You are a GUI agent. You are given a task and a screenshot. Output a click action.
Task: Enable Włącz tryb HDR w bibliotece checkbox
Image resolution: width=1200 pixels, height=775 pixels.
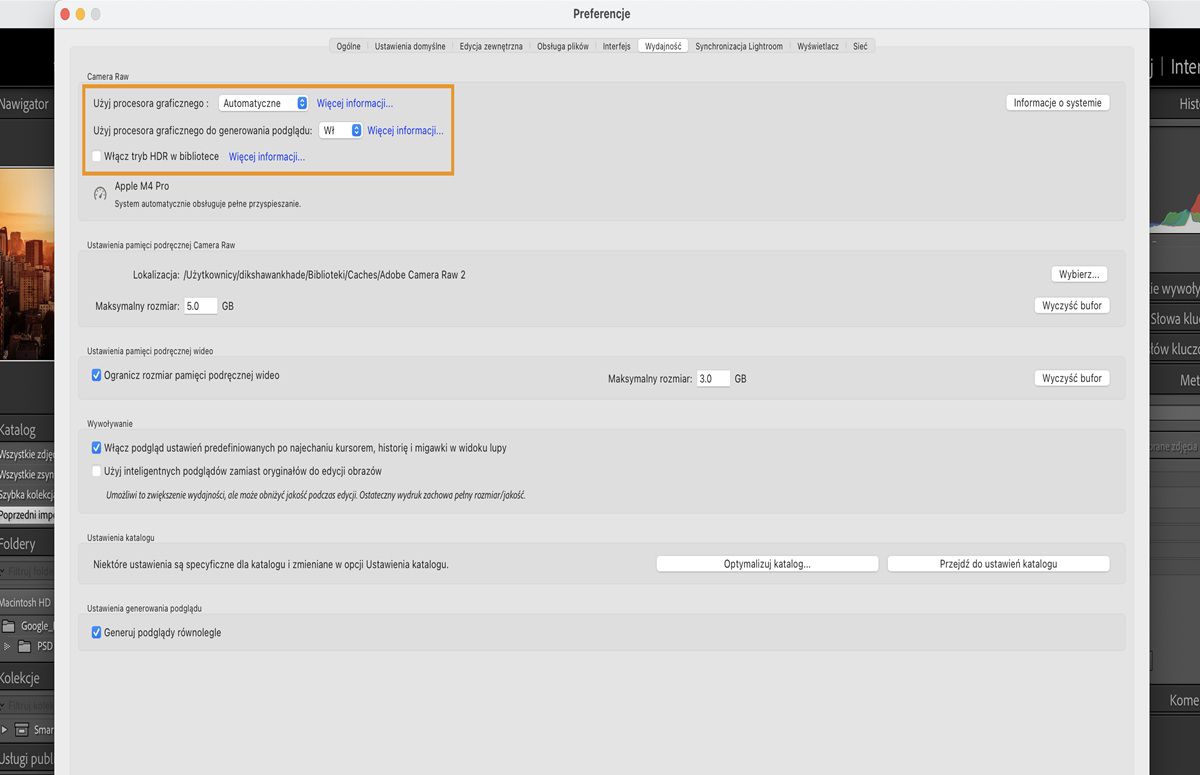click(x=97, y=157)
